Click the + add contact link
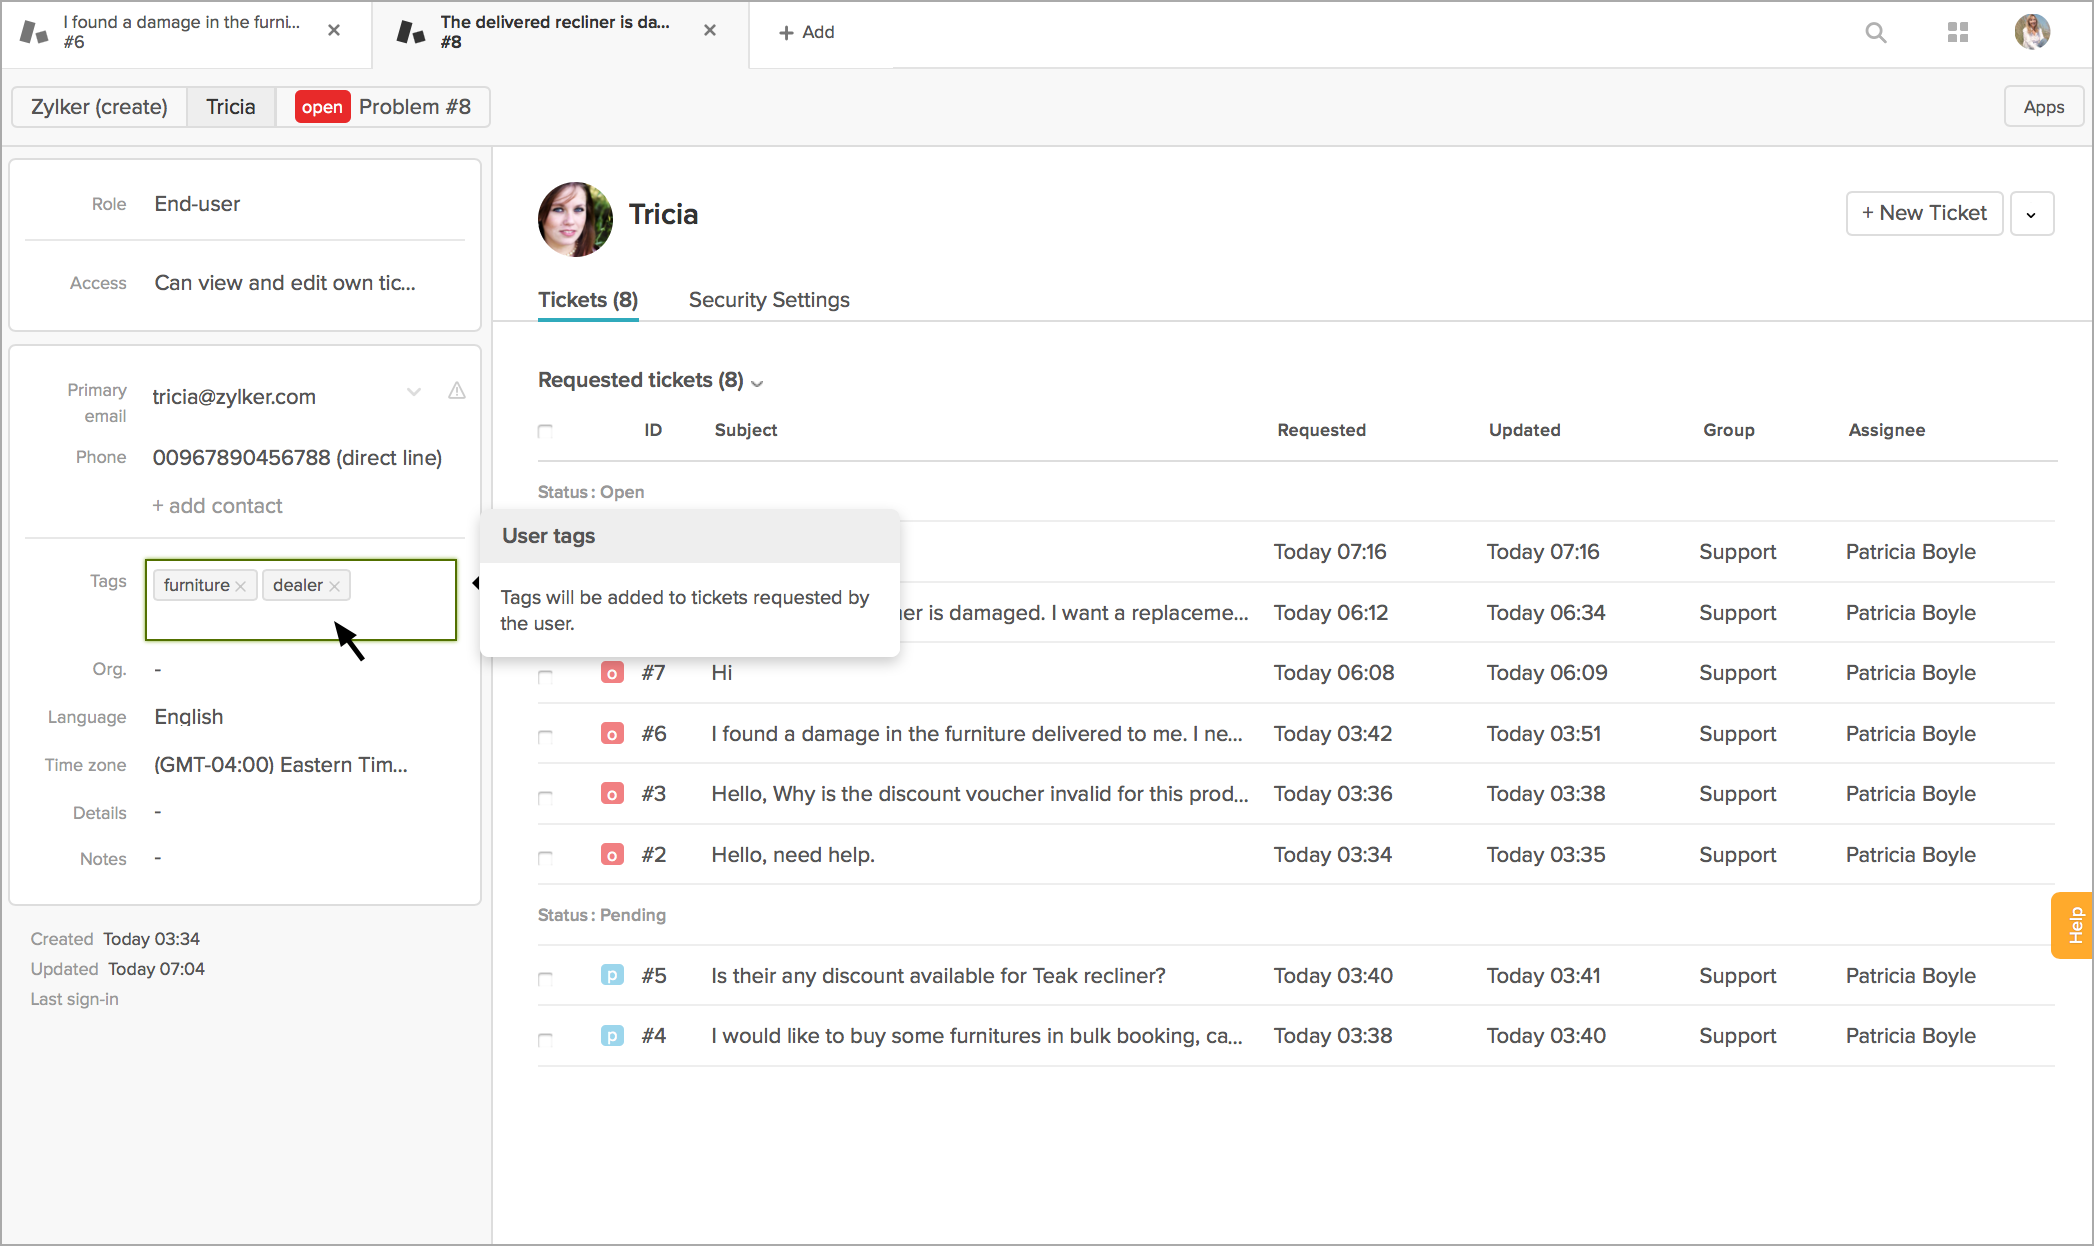This screenshot has width=2094, height=1246. point(217,506)
